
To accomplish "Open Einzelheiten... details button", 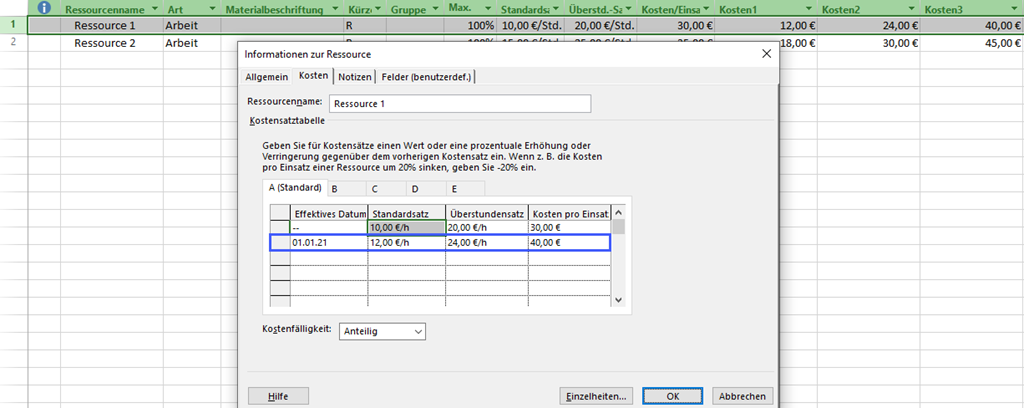I will tap(596, 396).
